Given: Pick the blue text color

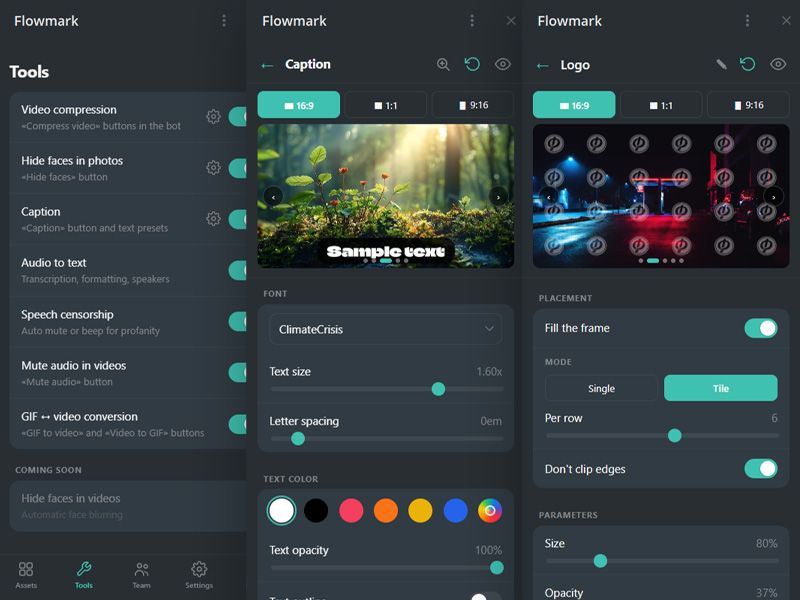Looking at the screenshot, I should click(x=456, y=510).
